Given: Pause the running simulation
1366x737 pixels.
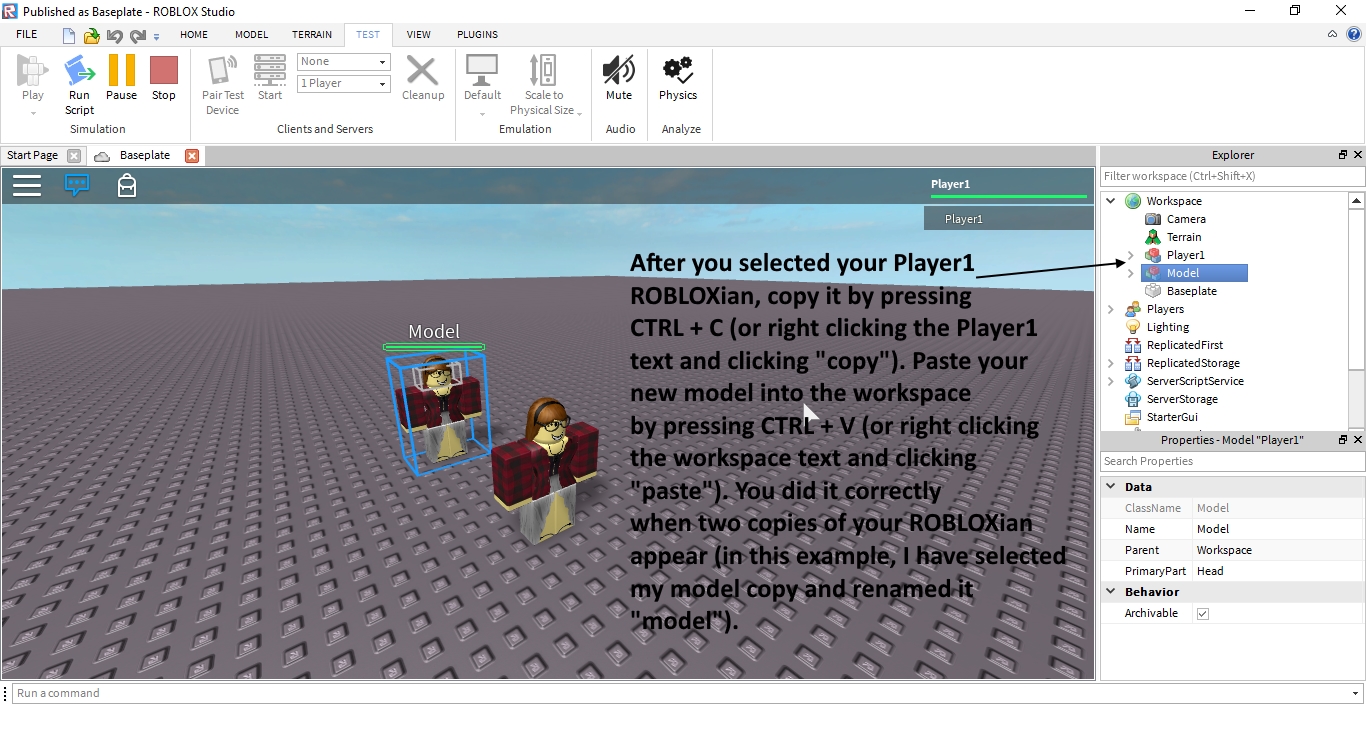Looking at the screenshot, I should click(x=121, y=72).
